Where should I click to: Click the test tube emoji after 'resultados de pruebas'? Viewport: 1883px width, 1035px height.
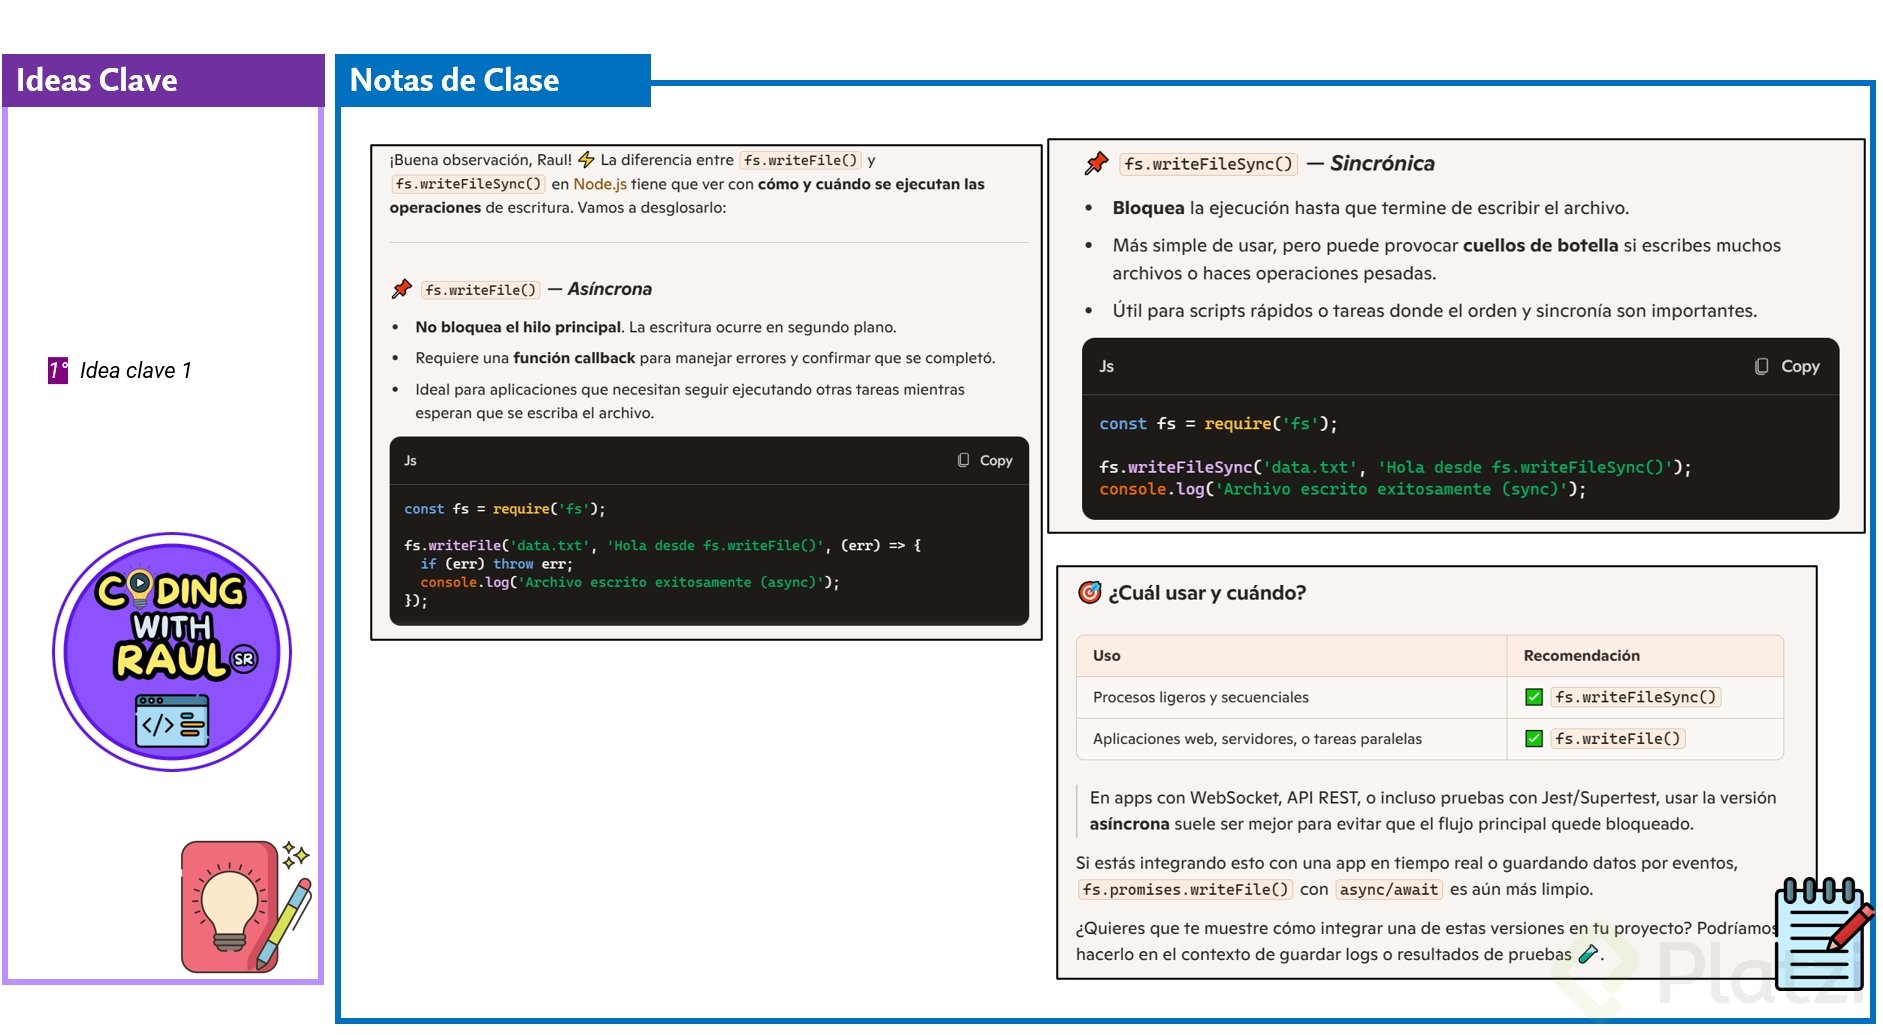1587,954
